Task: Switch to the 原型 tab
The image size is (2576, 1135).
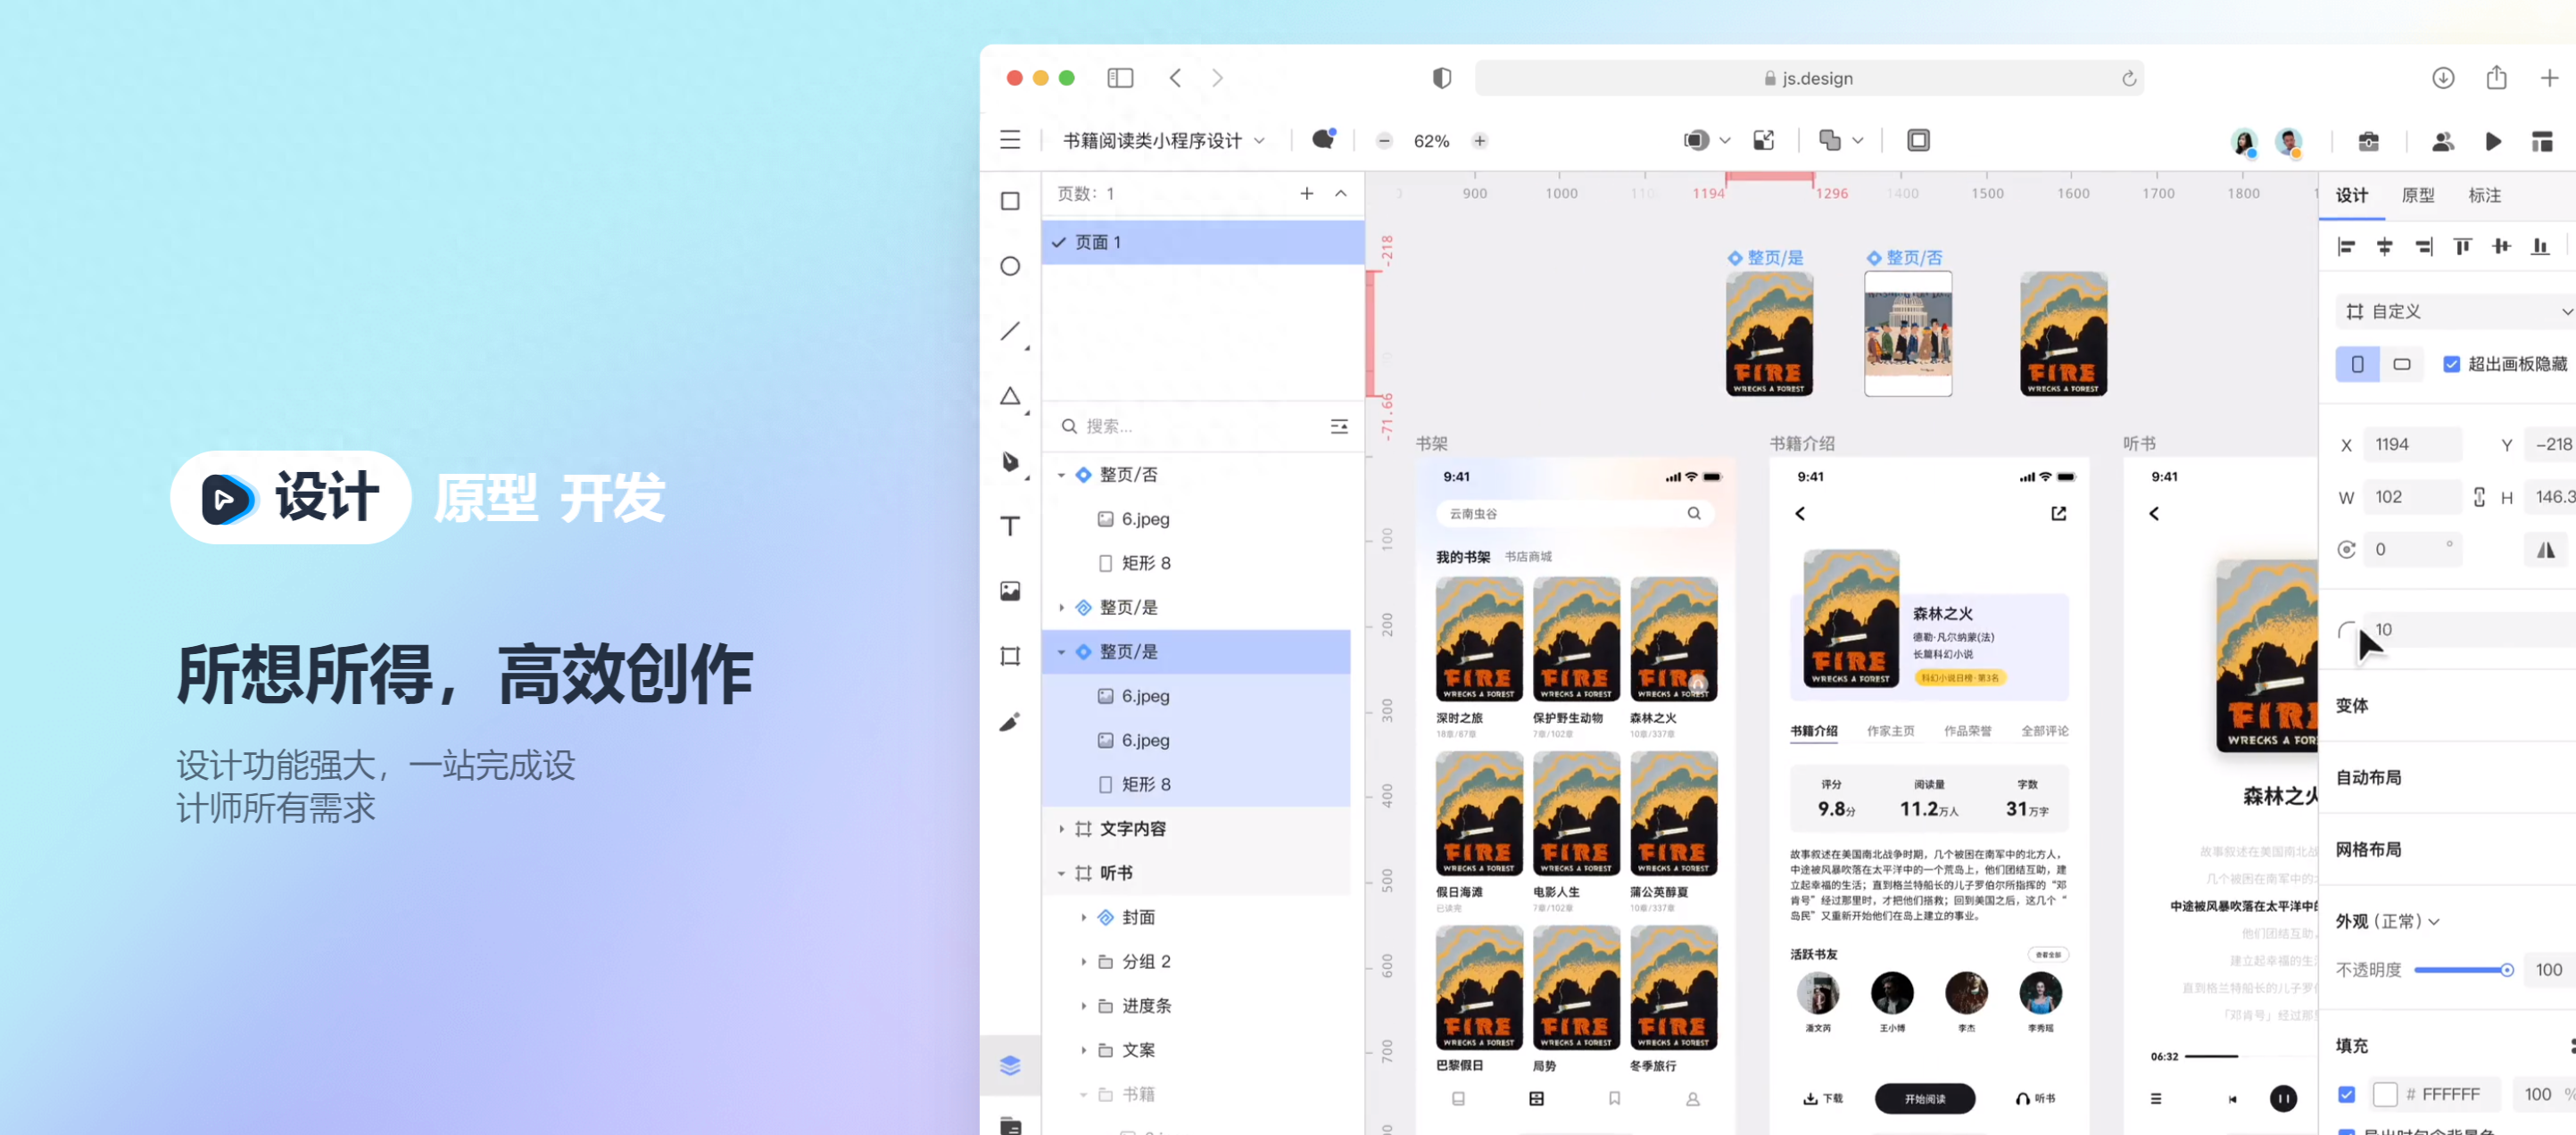Action: tap(2418, 195)
